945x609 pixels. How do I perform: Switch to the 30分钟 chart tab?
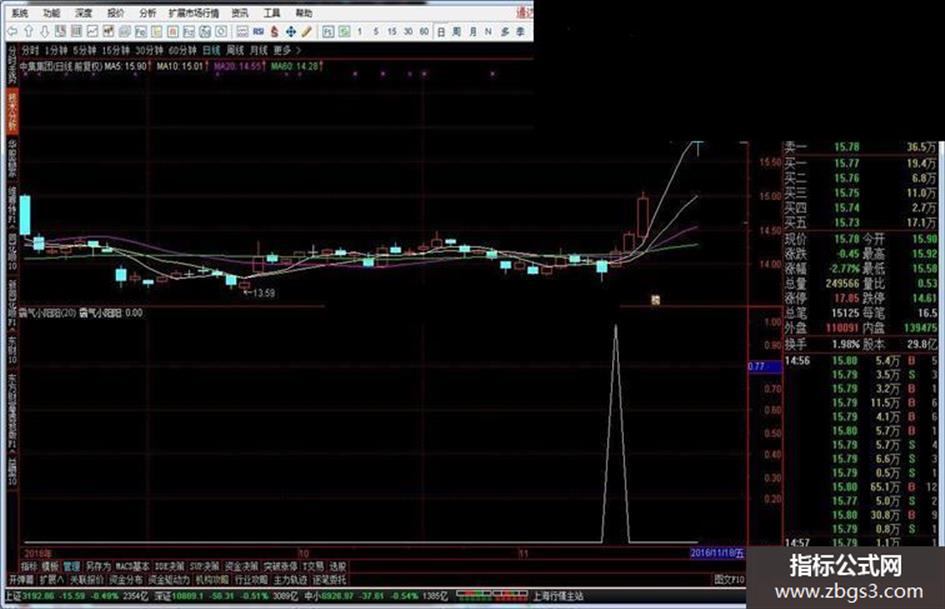[x=149, y=50]
